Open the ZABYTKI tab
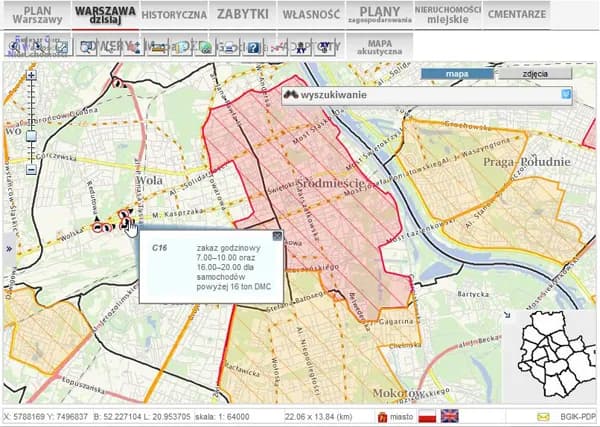This screenshot has width=600, height=427. pyautogui.click(x=242, y=15)
